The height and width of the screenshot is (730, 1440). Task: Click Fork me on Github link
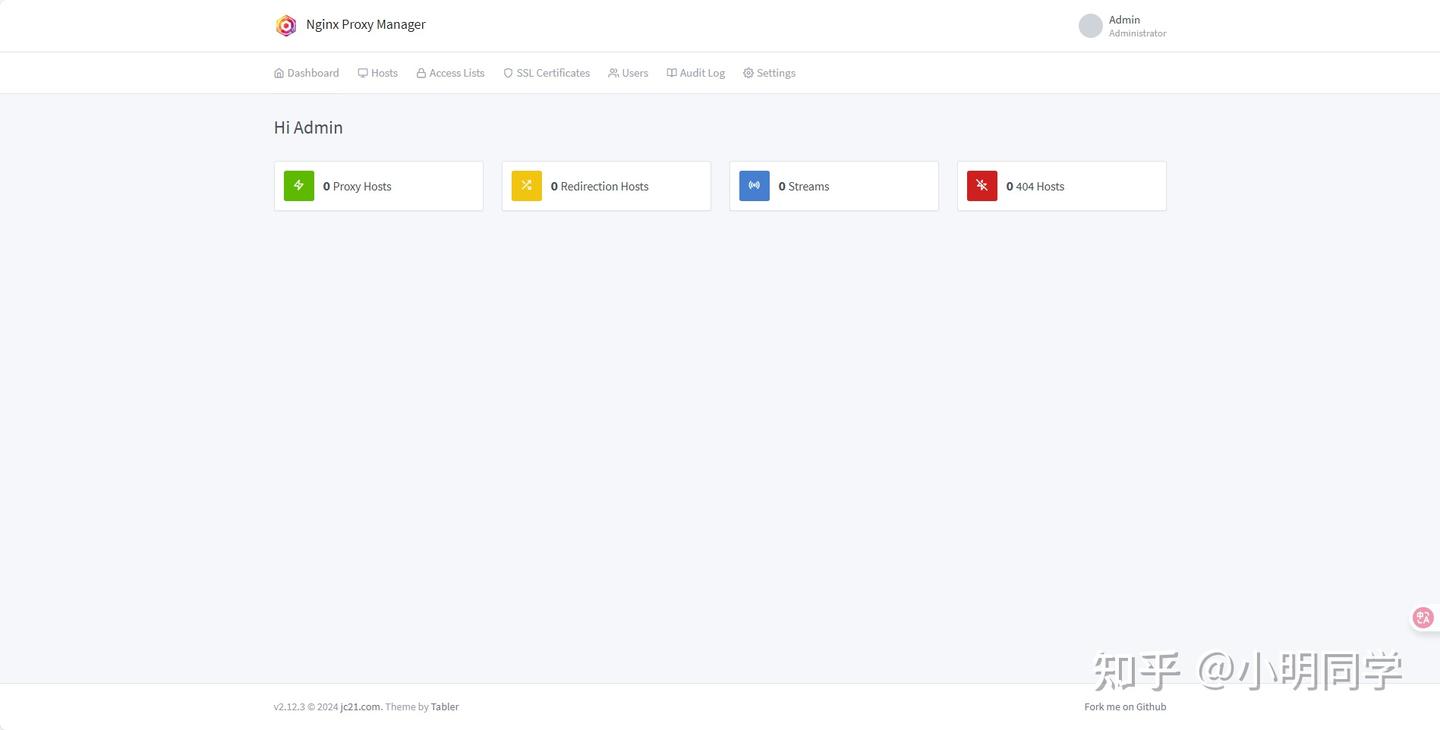pyautogui.click(x=1125, y=707)
